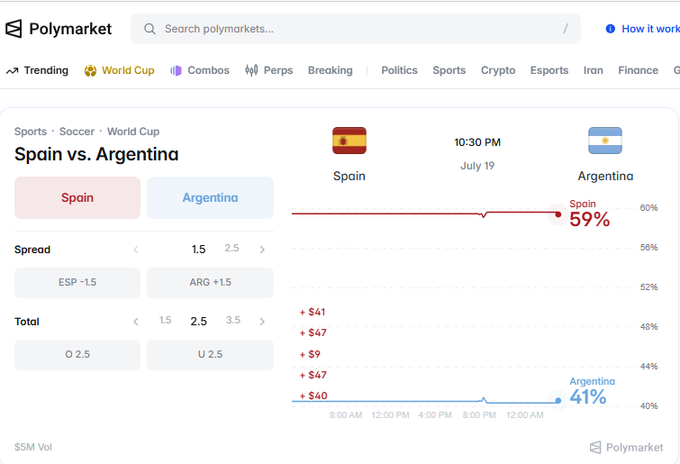
Task: Click the search magnifier icon
Action: [x=150, y=29]
